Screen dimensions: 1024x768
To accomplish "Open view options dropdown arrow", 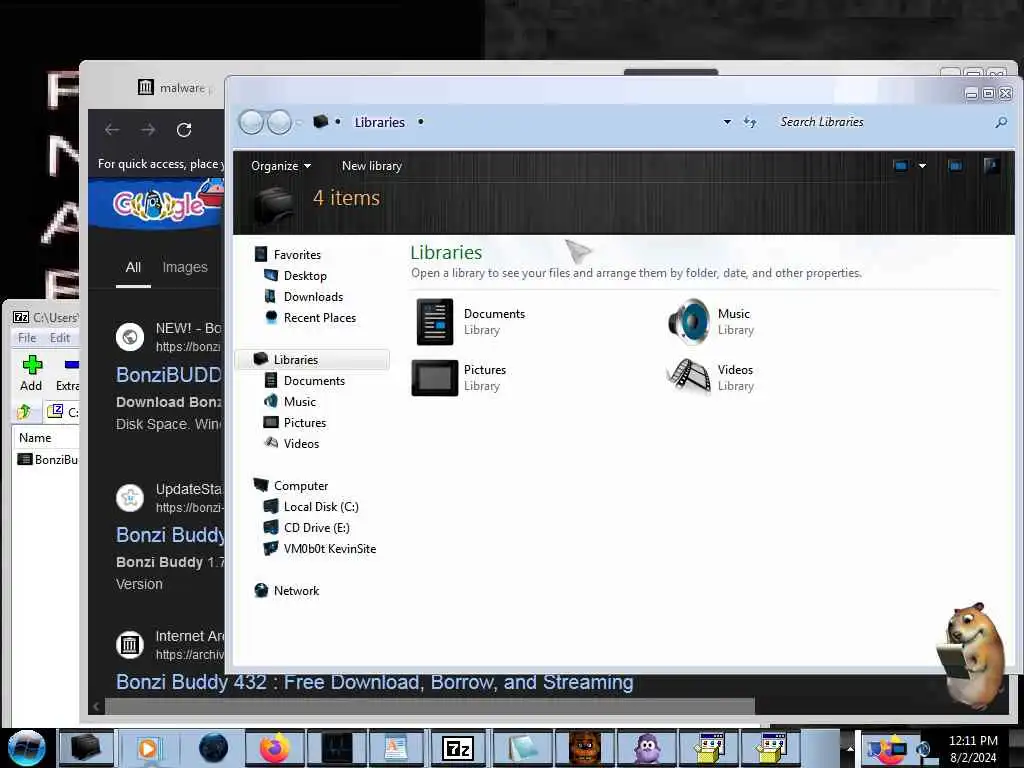I will [922, 166].
